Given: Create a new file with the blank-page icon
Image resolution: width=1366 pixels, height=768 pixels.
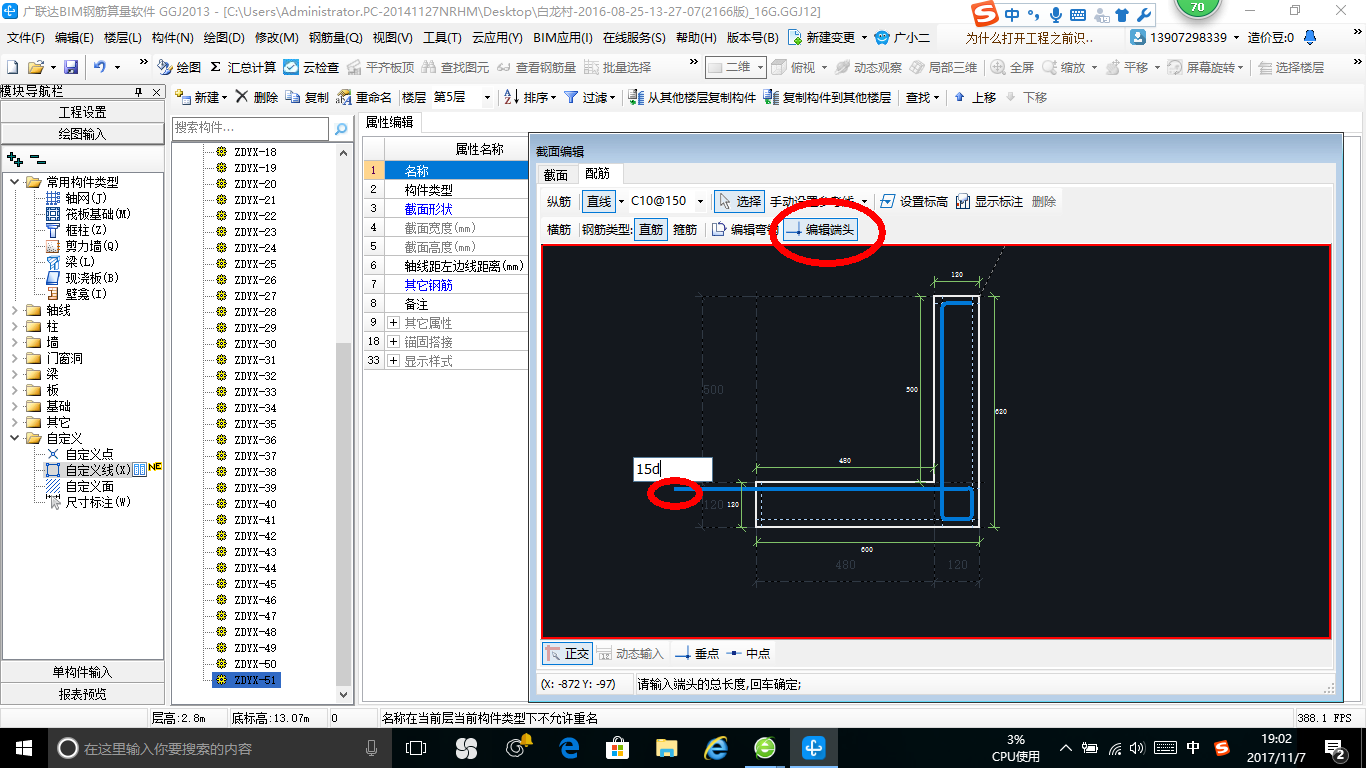Looking at the screenshot, I should [13, 67].
